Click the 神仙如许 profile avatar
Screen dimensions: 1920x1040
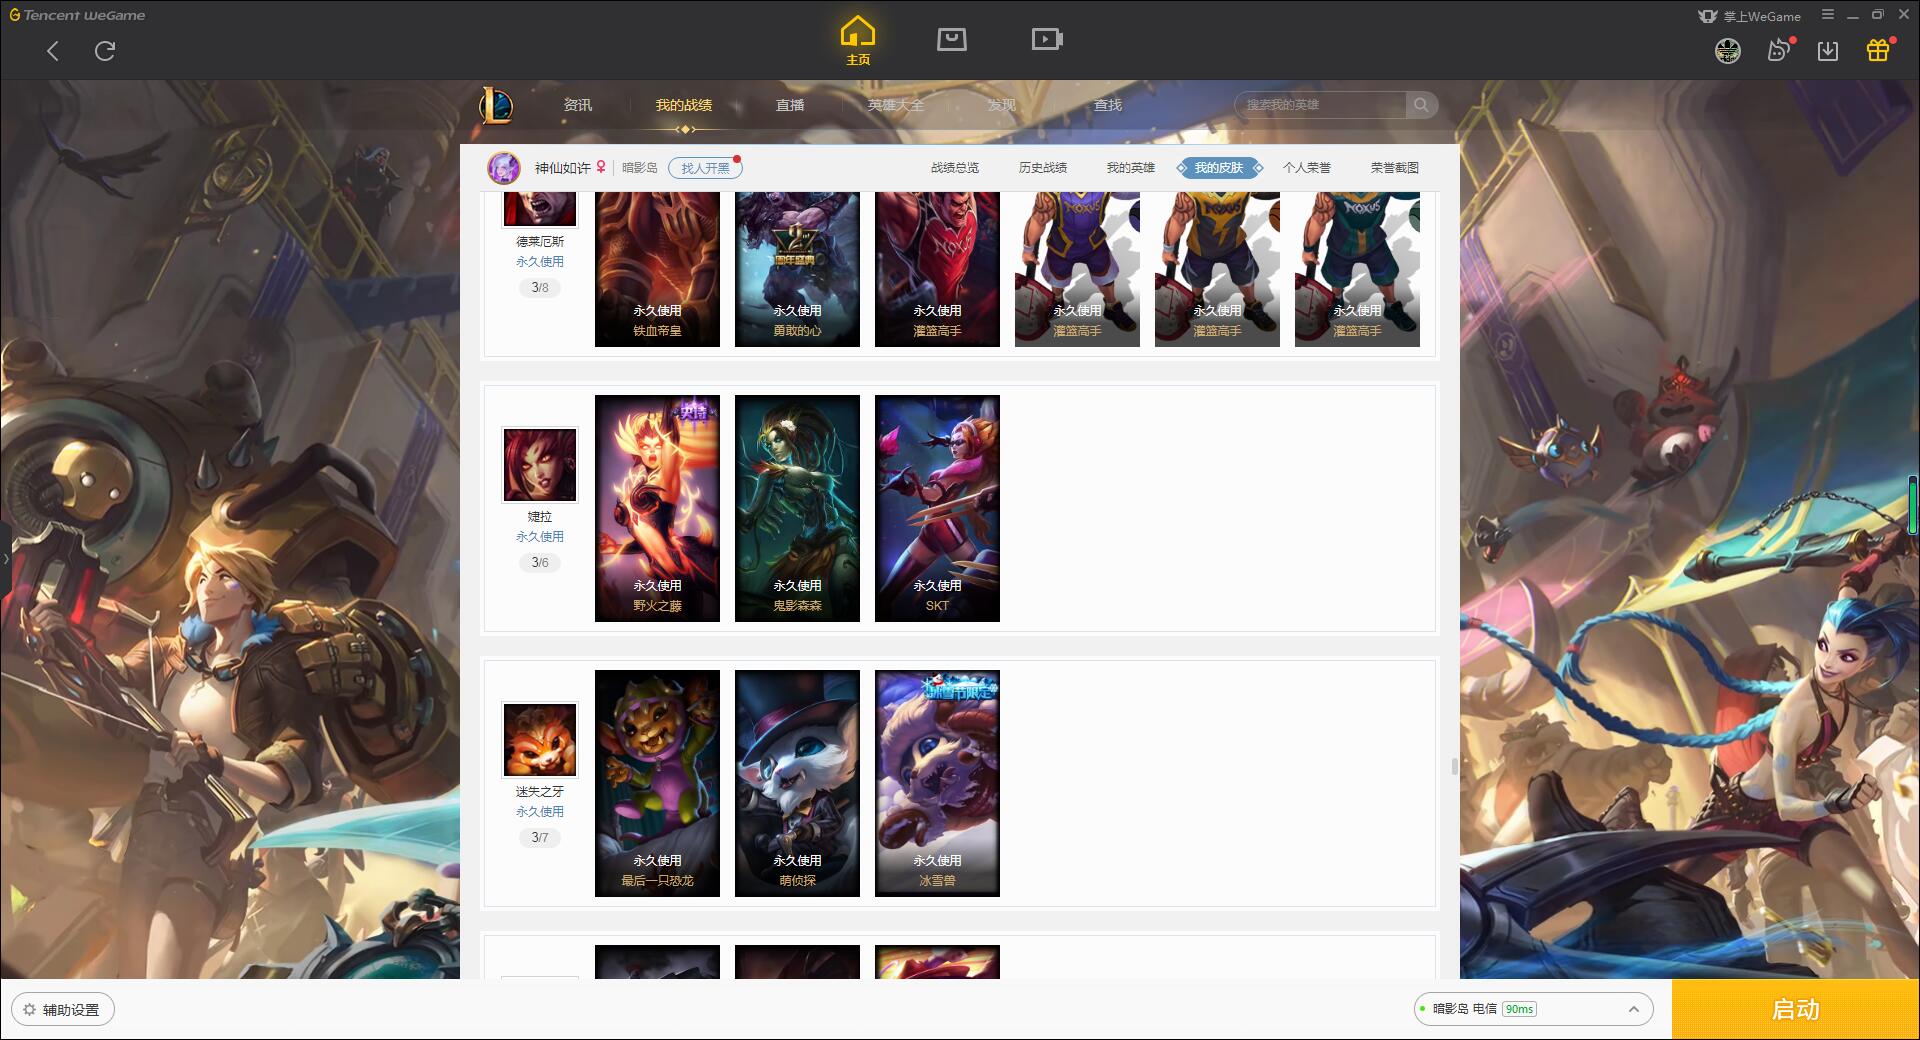click(x=504, y=168)
